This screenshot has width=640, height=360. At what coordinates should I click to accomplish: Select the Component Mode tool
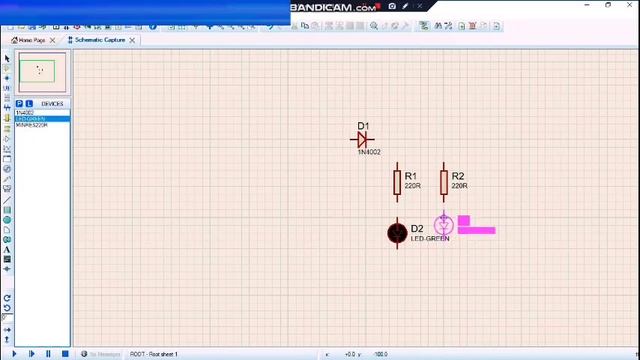pyautogui.click(x=7, y=69)
